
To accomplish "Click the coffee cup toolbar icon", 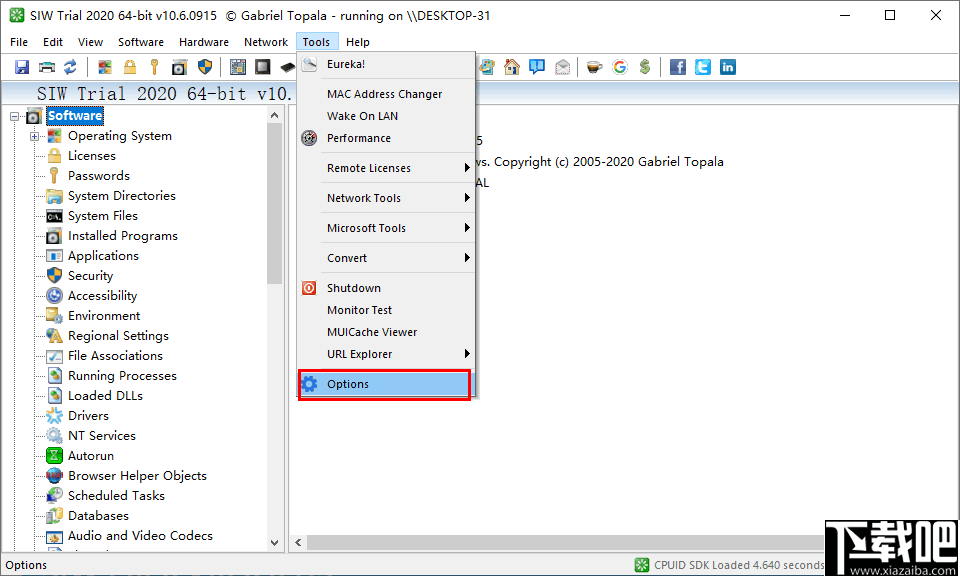I will coord(594,67).
